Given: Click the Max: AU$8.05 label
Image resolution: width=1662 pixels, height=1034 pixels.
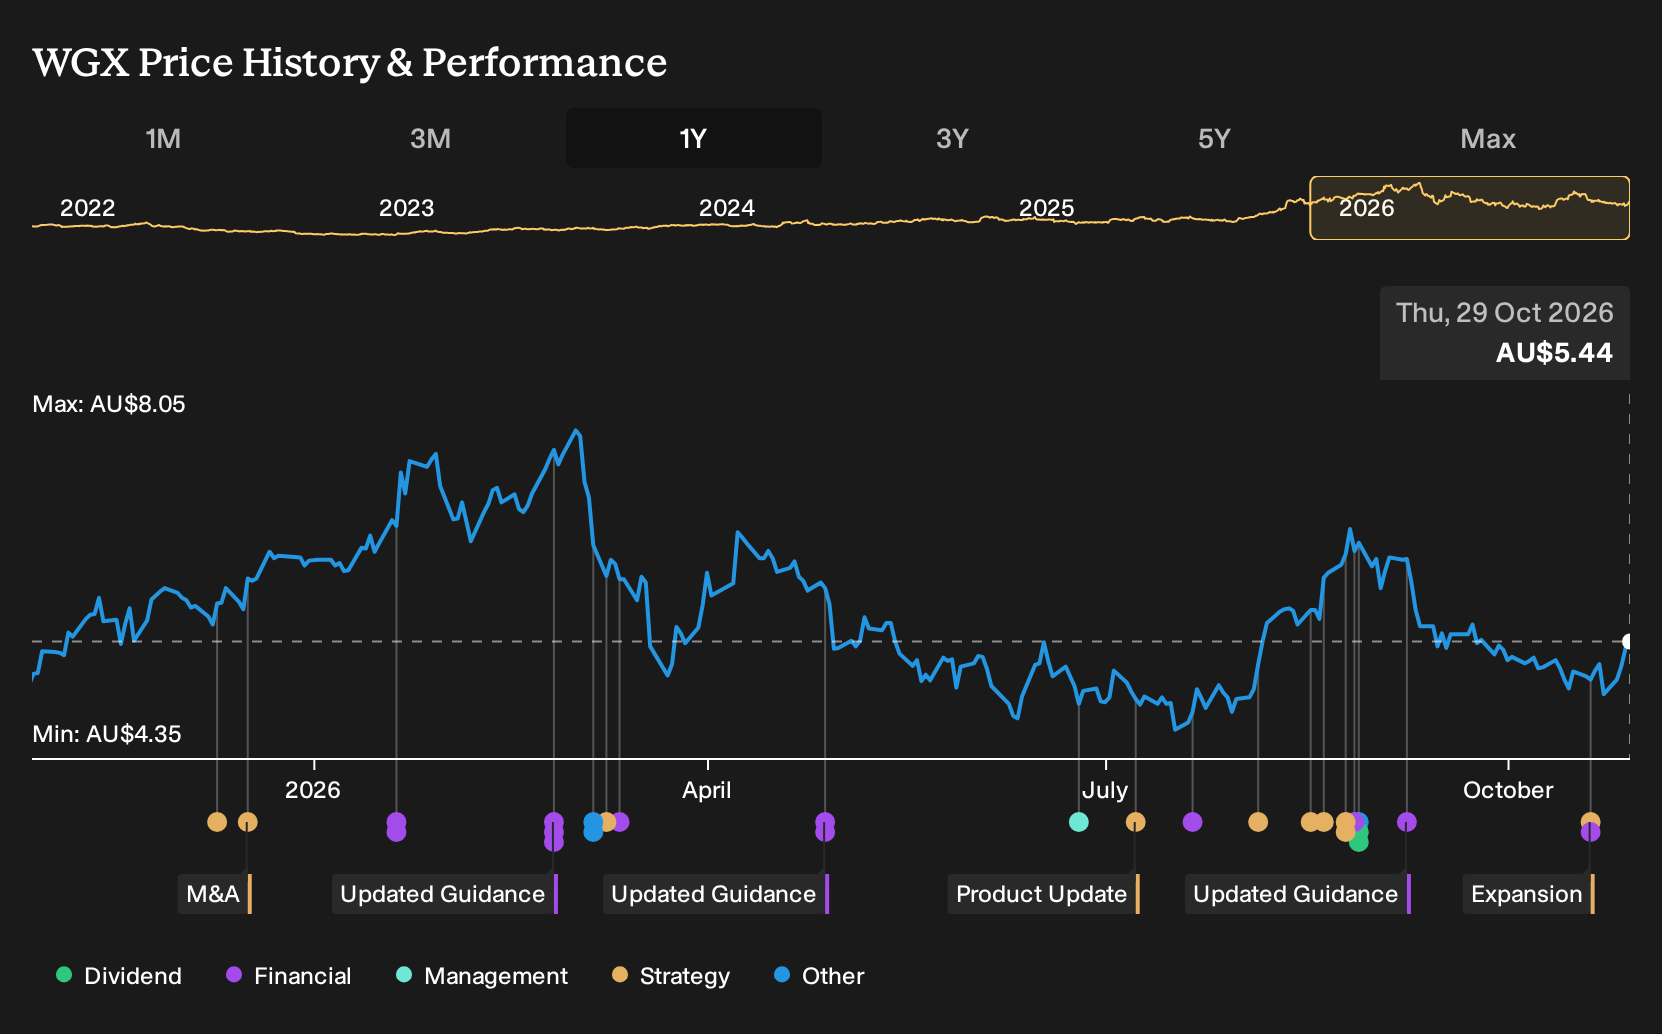Looking at the screenshot, I should [109, 404].
